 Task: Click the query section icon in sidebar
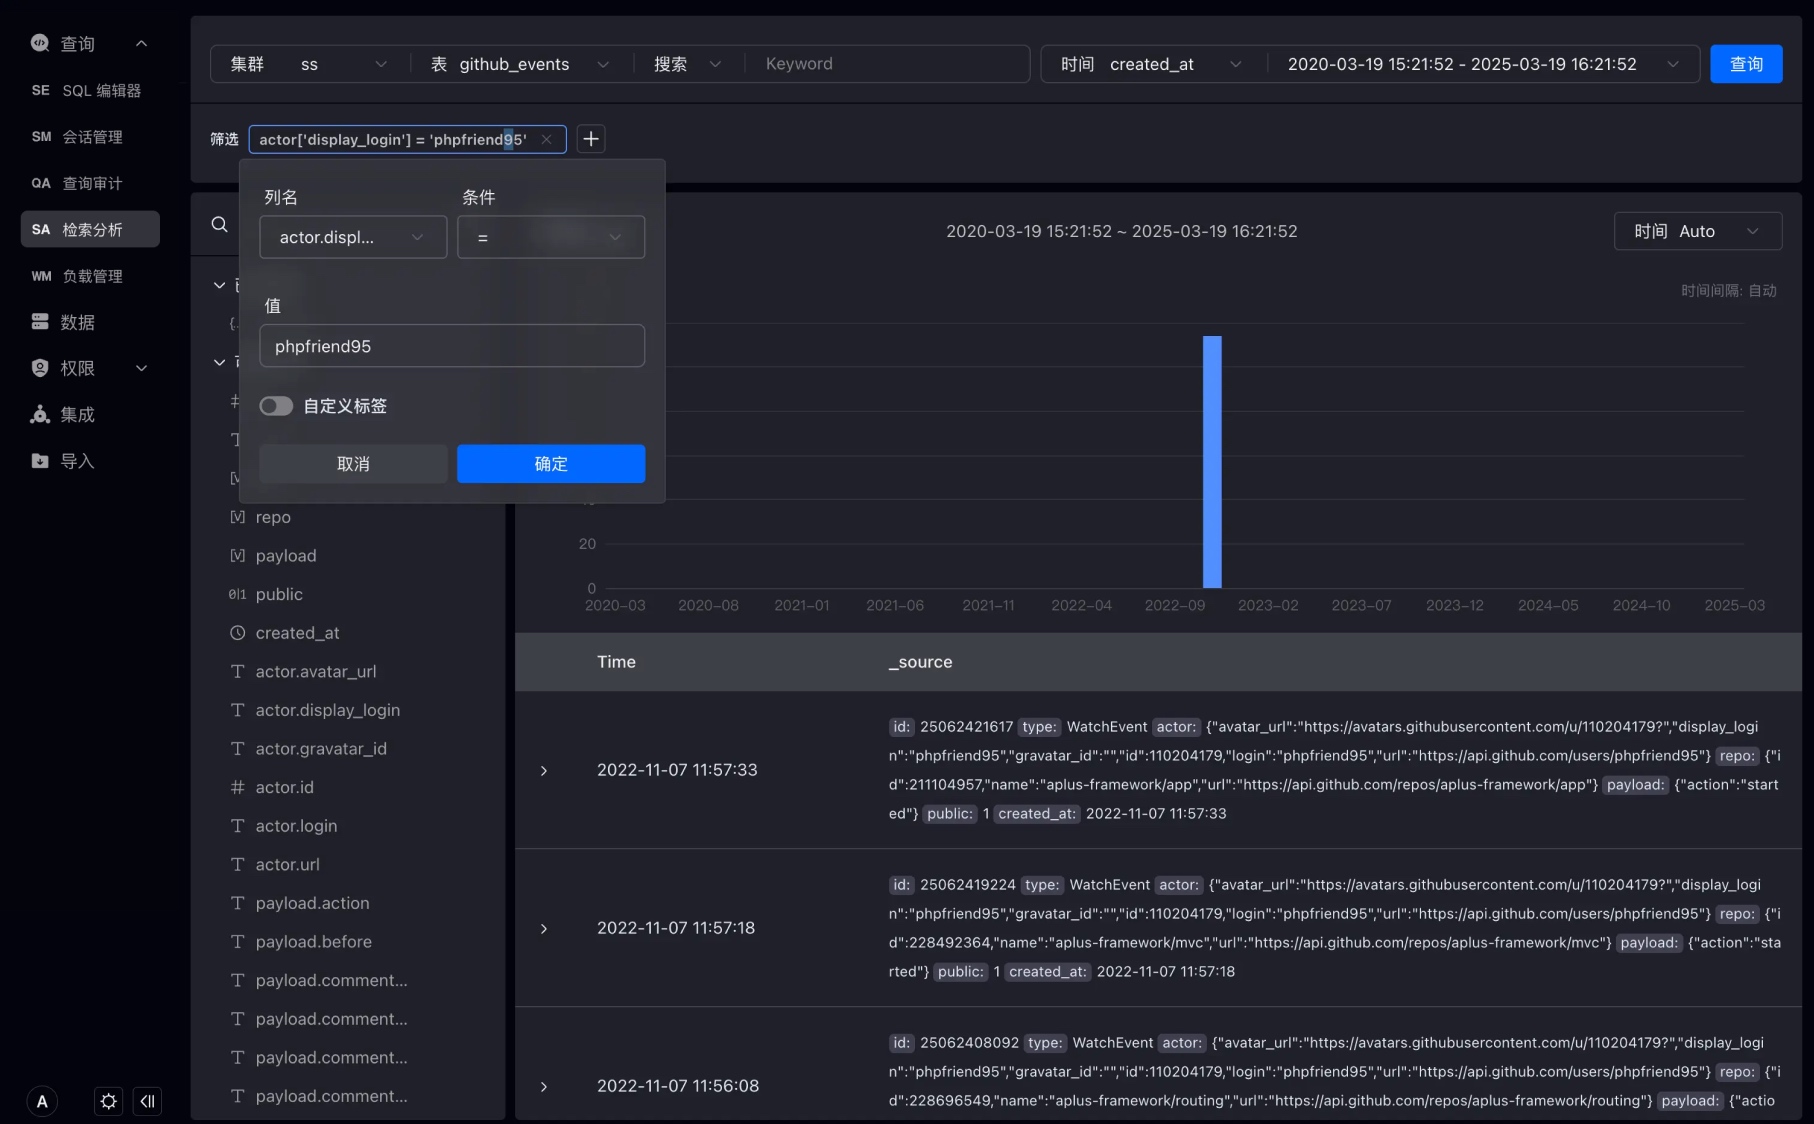point(40,43)
